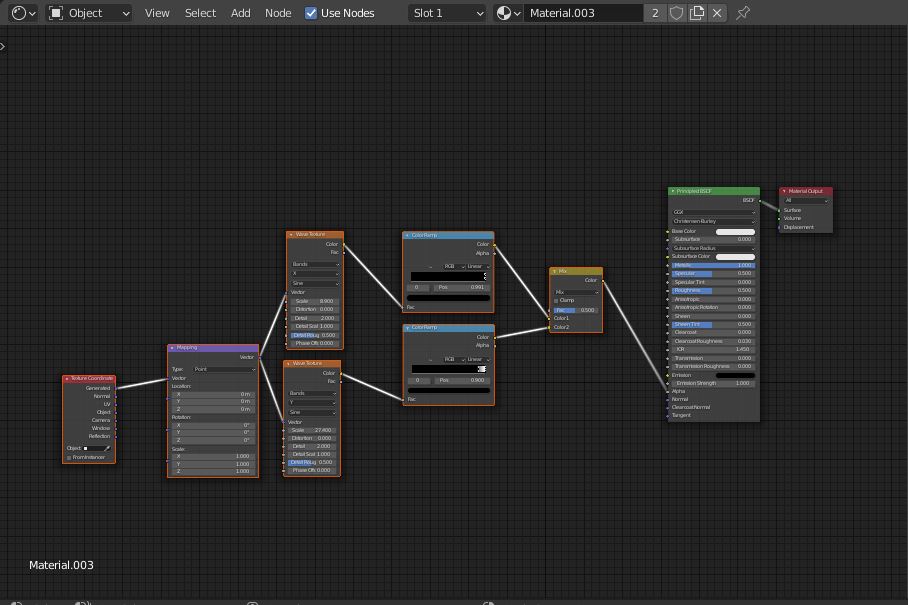Enable Clamp in the Mix node
The height and width of the screenshot is (605, 908).
(556, 301)
